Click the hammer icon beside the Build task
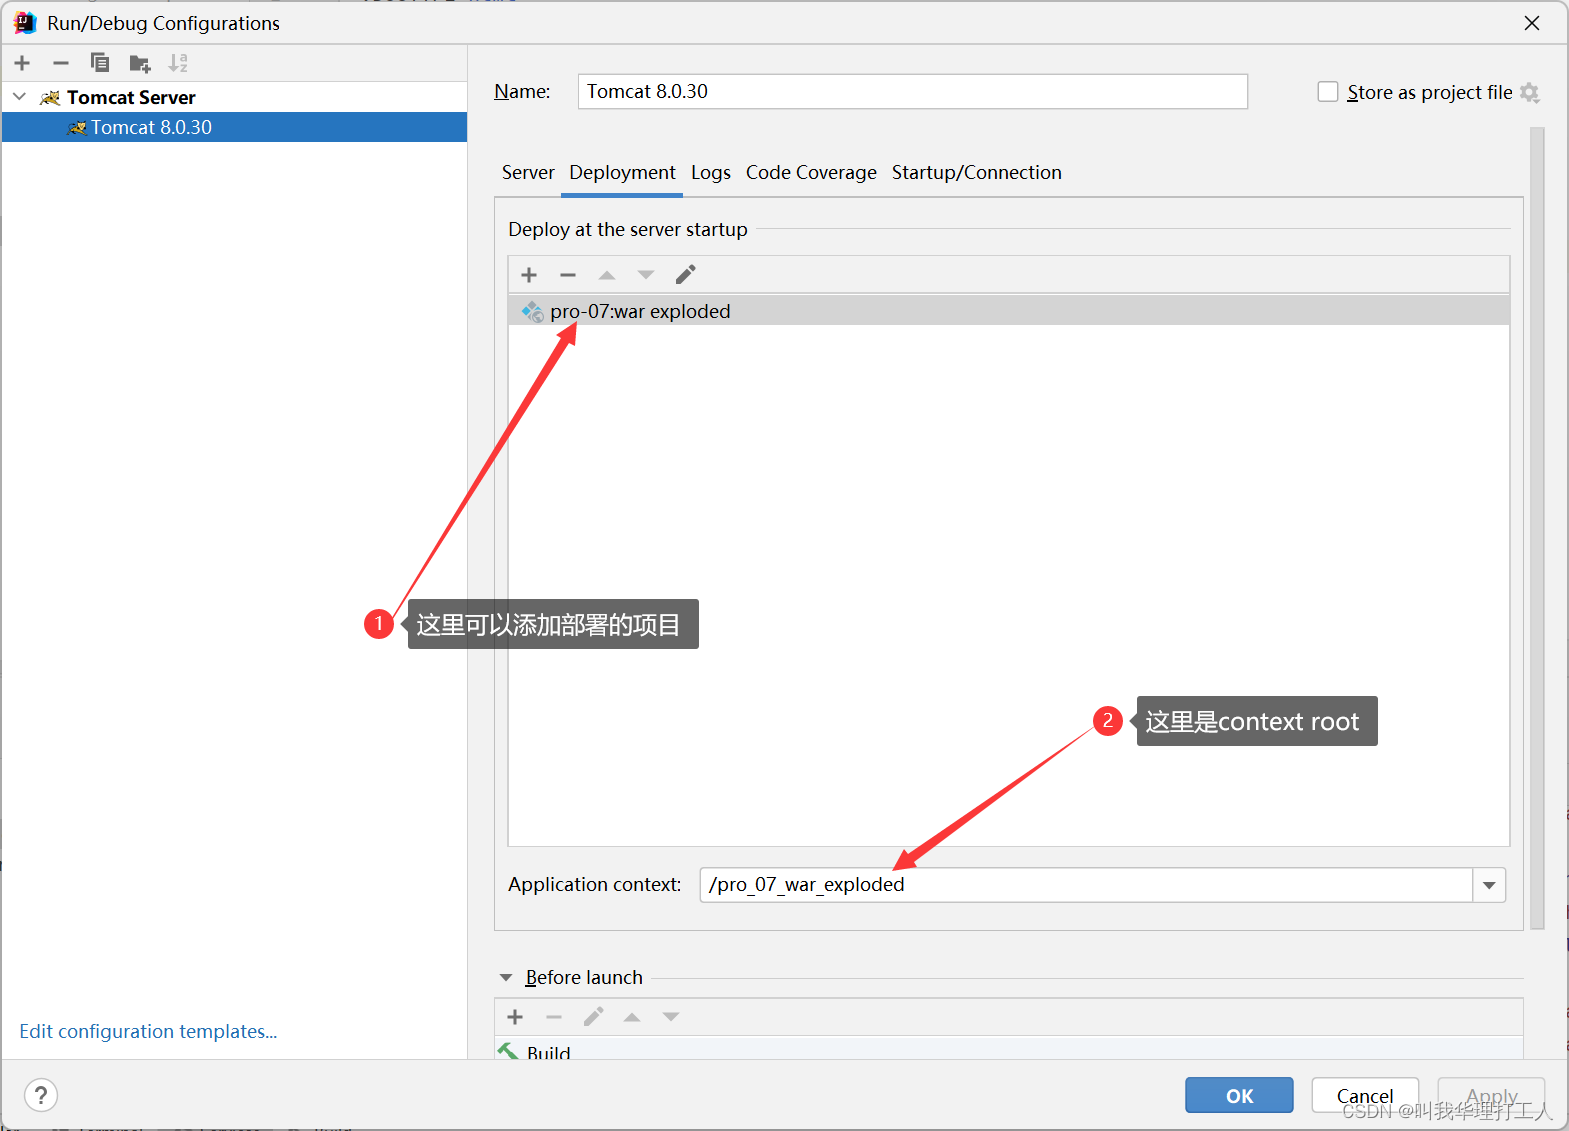The height and width of the screenshot is (1131, 1569). [508, 1051]
